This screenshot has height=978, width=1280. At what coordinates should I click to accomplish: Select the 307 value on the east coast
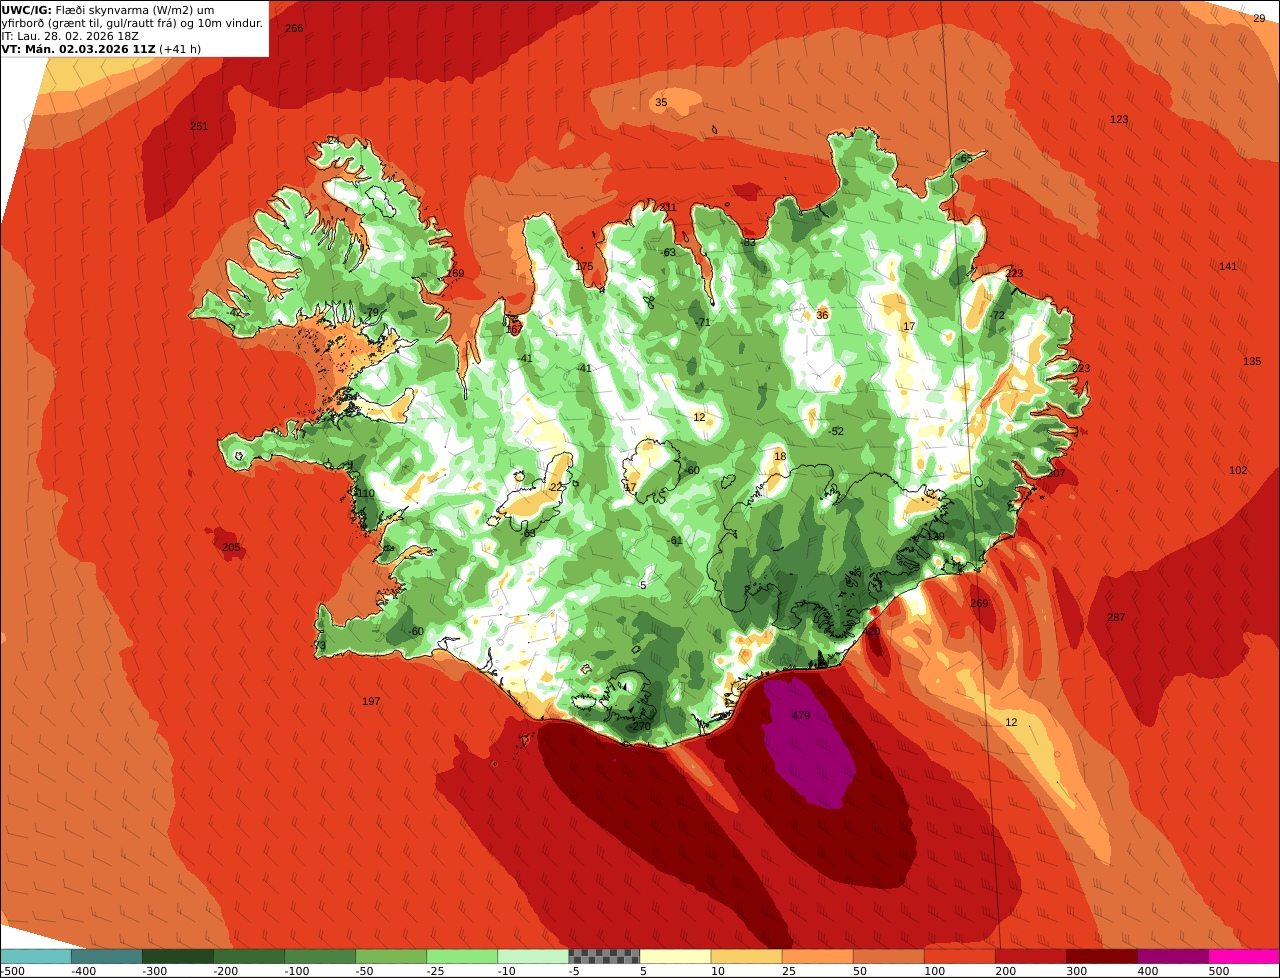pyautogui.click(x=1056, y=474)
